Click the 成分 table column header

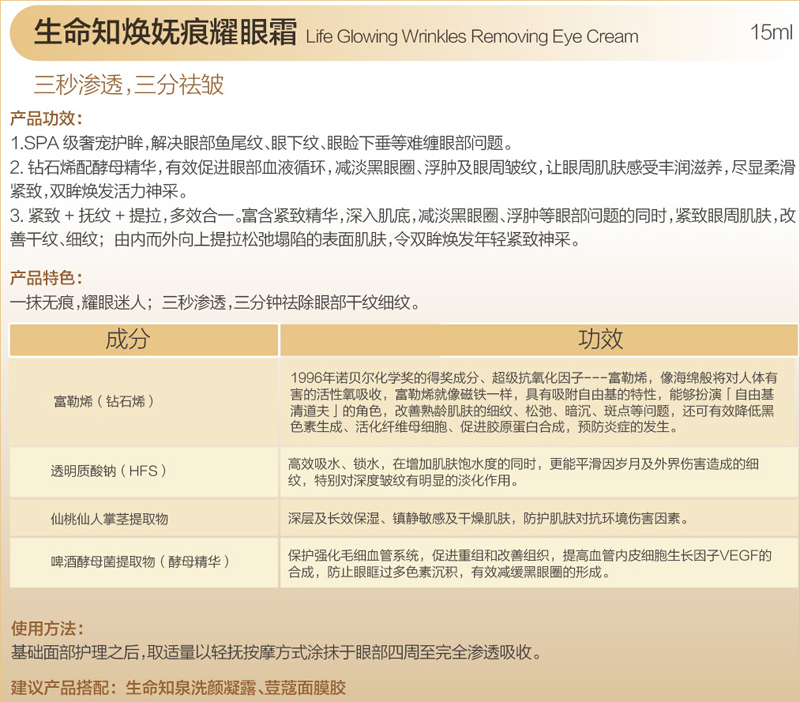point(127,339)
